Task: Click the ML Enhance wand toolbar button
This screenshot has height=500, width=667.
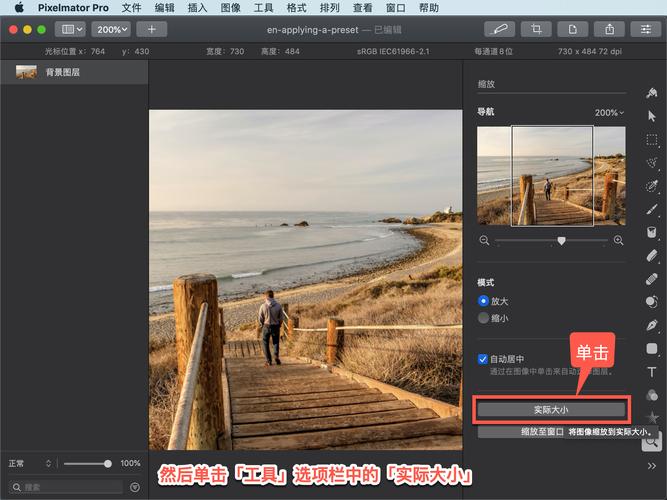Action: pyautogui.click(x=499, y=29)
